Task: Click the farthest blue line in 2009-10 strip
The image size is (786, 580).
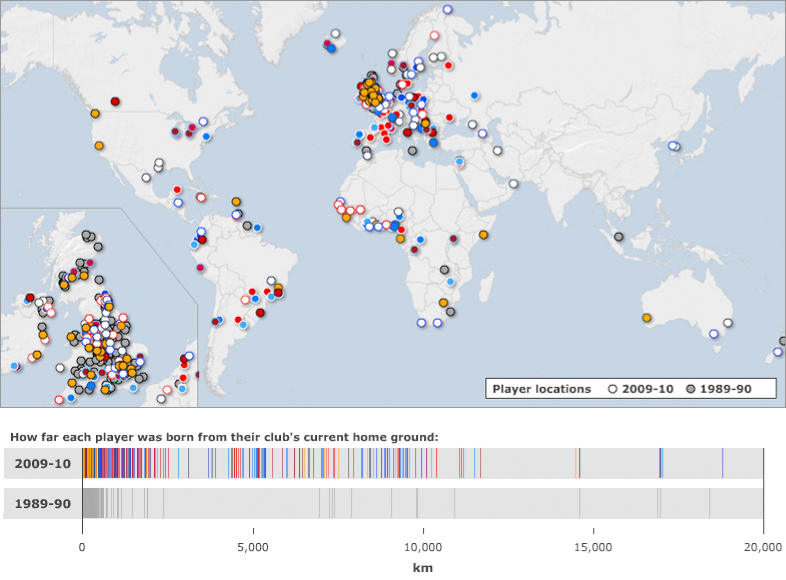Action: [x=722, y=464]
